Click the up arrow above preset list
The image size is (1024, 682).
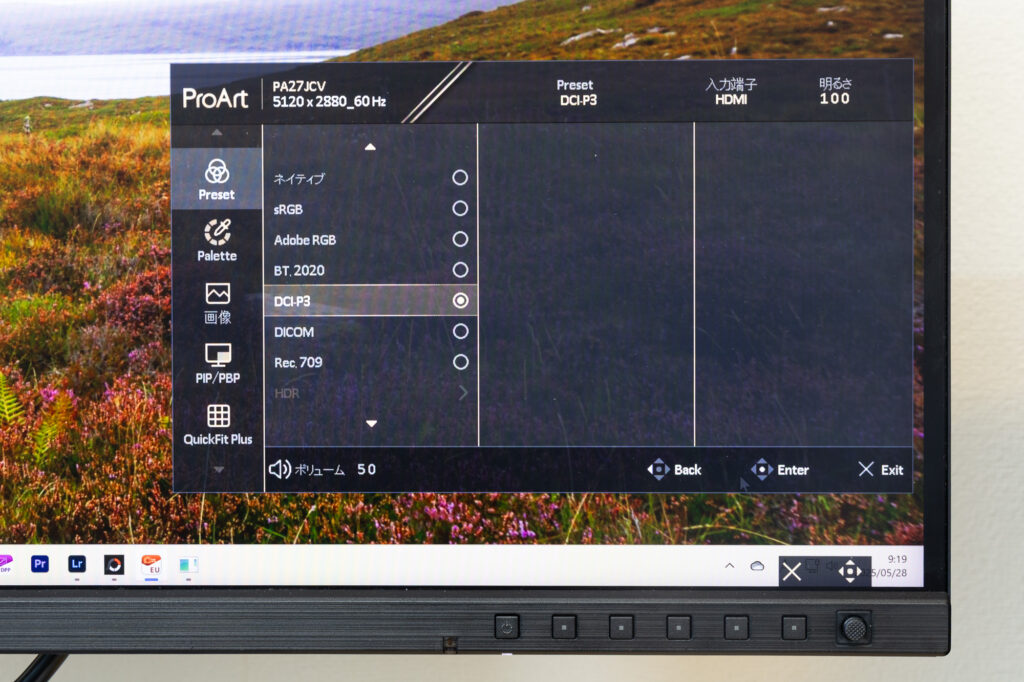(370, 147)
